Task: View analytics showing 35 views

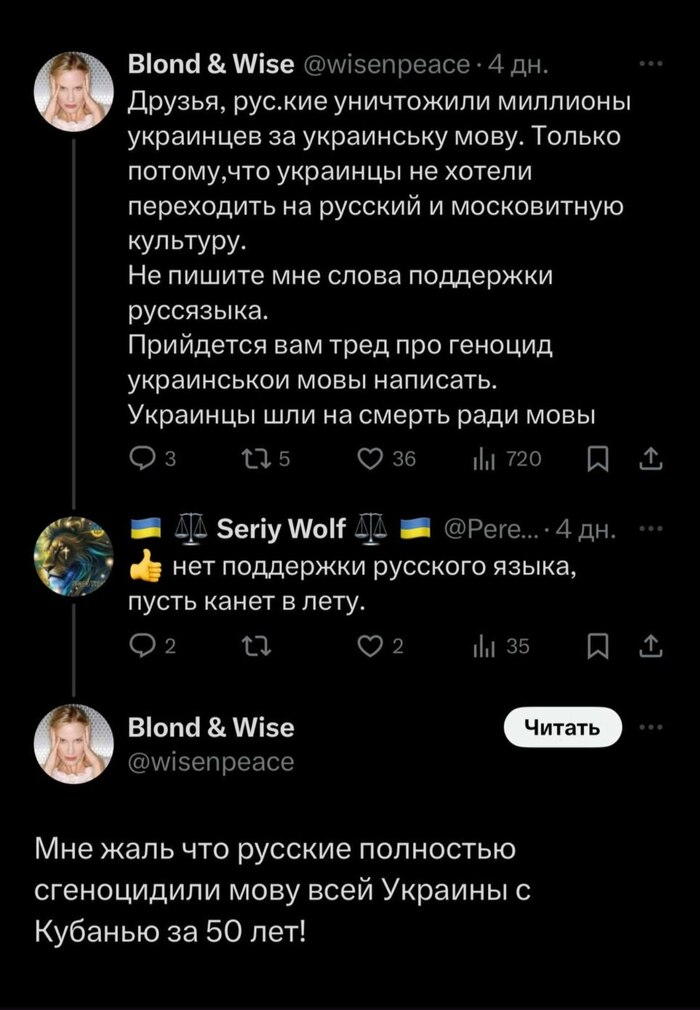Action: coord(487,647)
